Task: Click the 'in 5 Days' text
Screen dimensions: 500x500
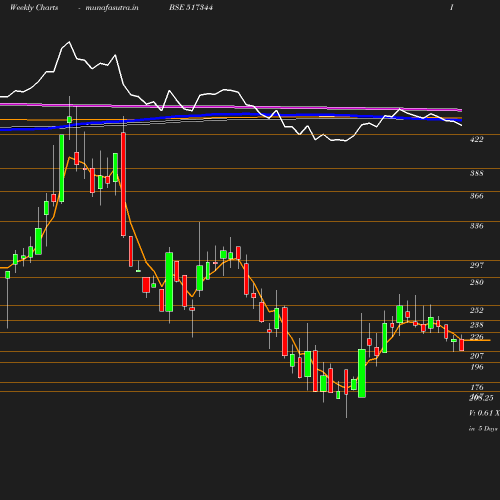Action: (x=483, y=429)
